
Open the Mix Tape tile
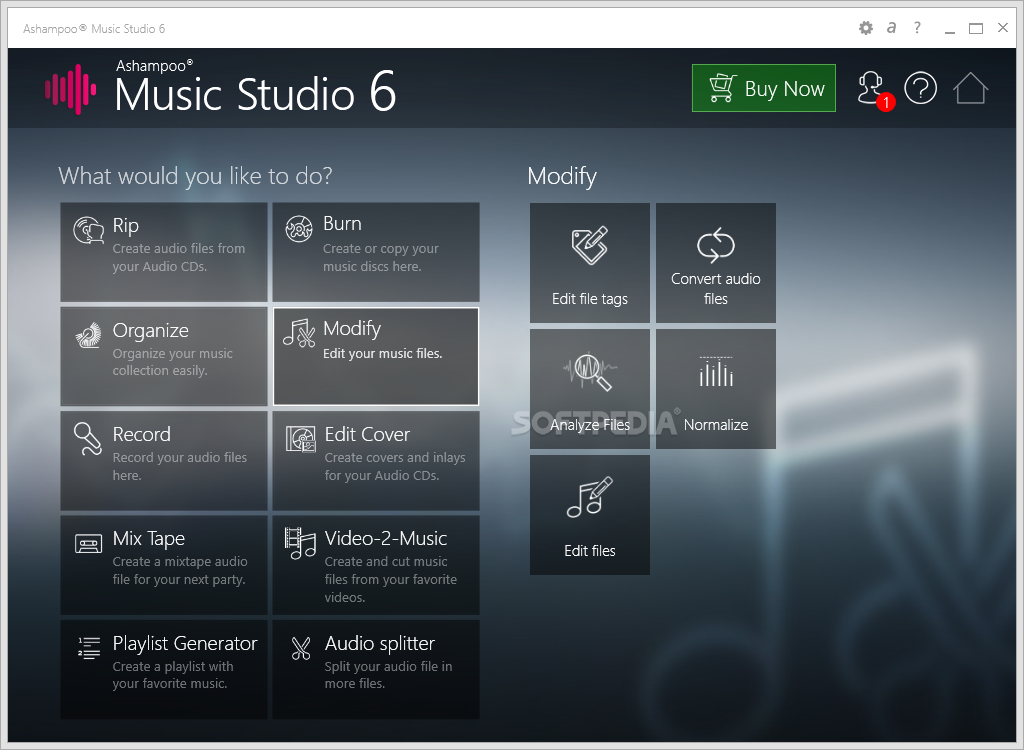164,565
